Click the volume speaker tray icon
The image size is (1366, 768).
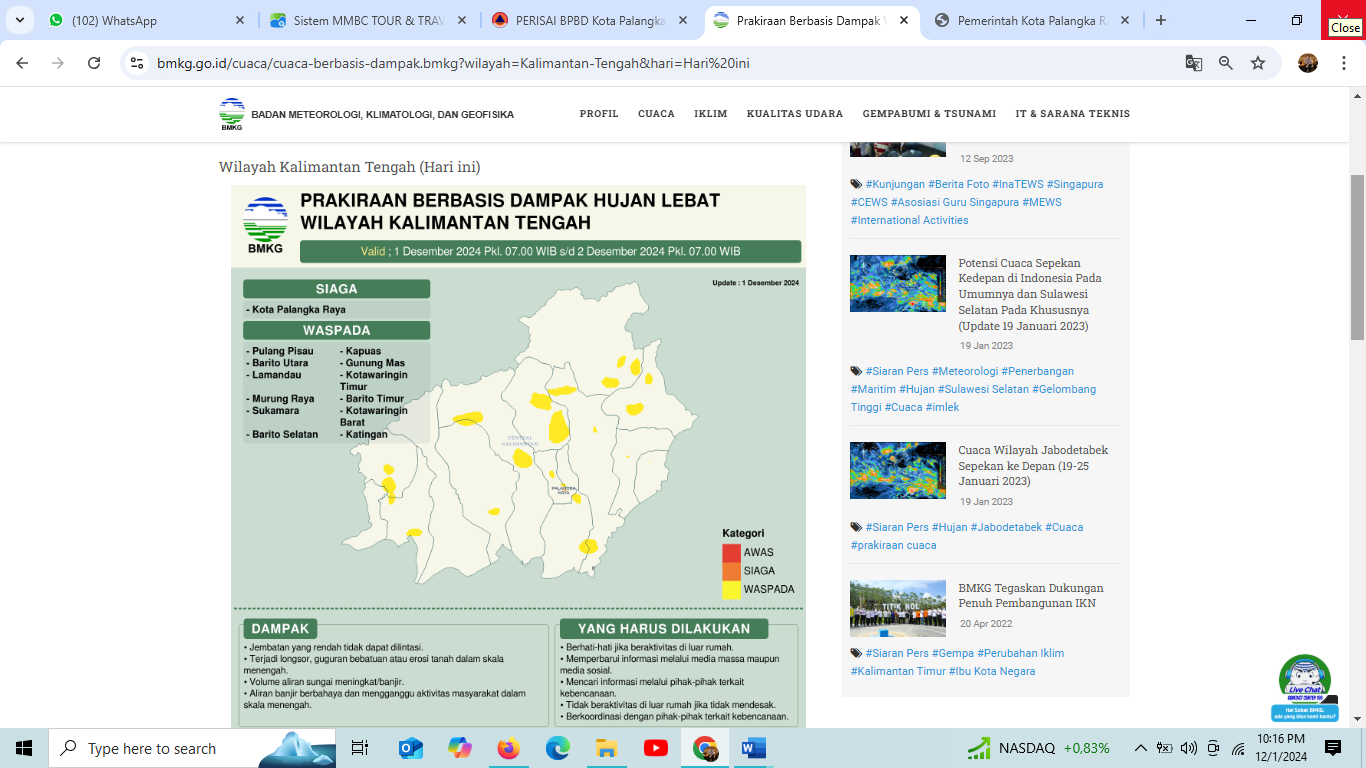(1189, 748)
